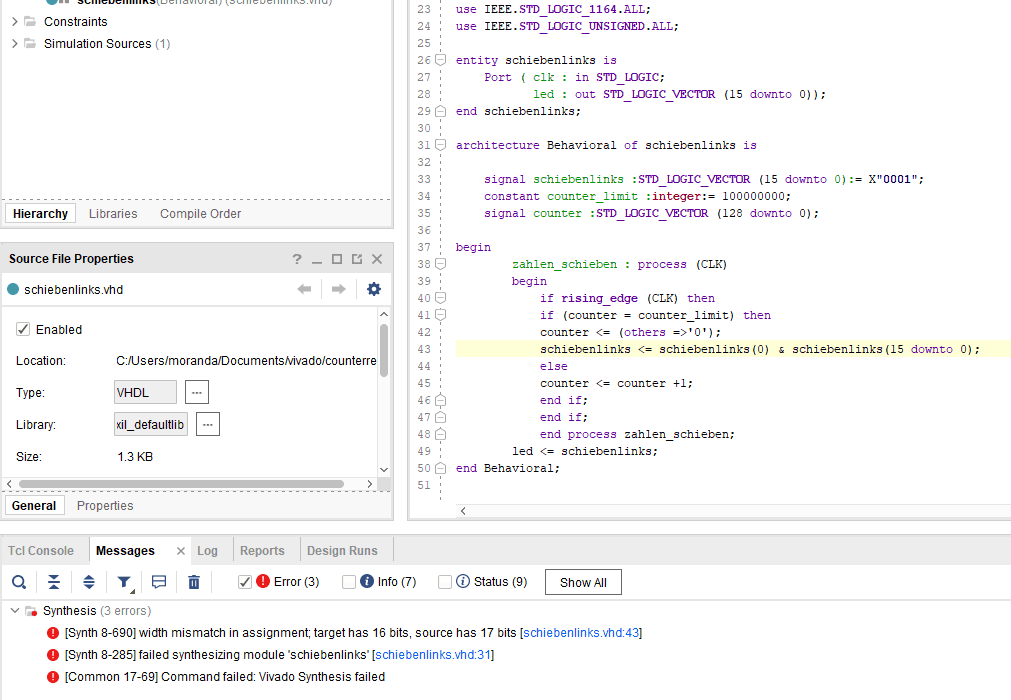Close Source File Properties panel

[x=377, y=259]
